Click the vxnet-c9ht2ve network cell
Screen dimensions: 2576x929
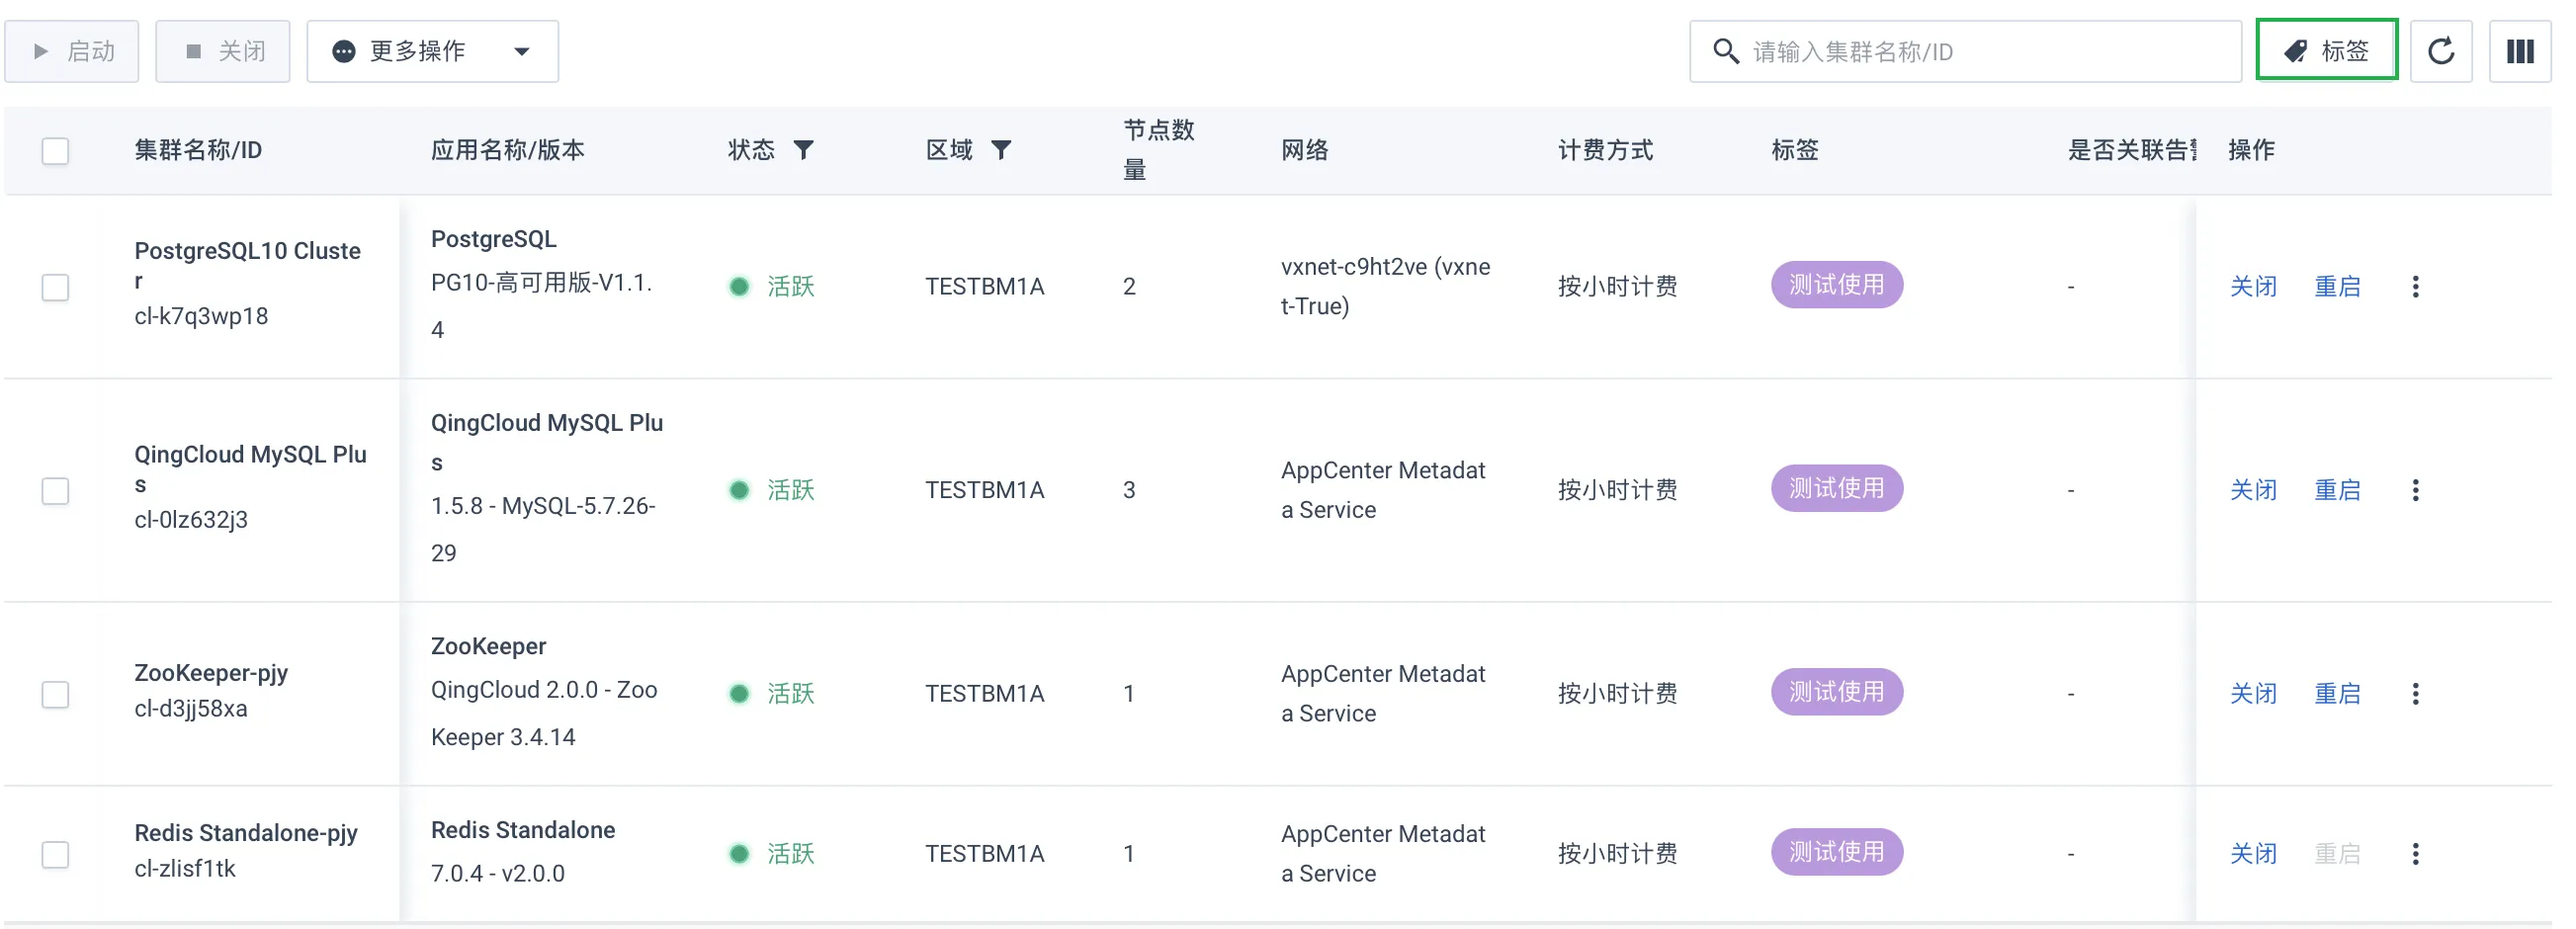point(1385,287)
